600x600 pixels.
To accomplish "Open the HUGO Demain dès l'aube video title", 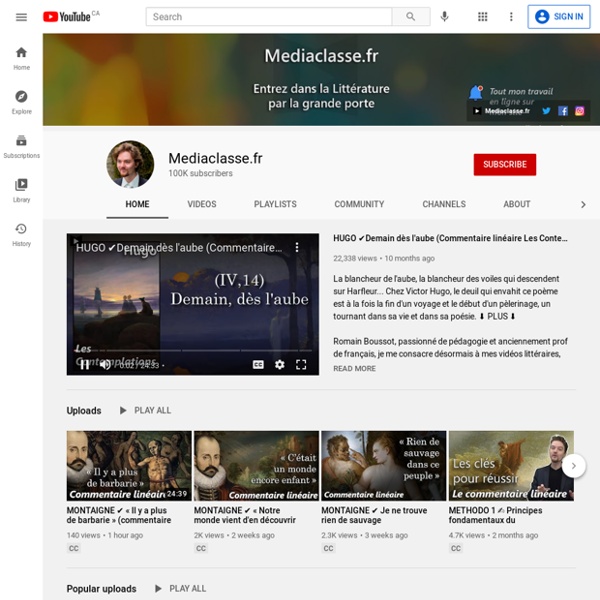I will click(450, 238).
